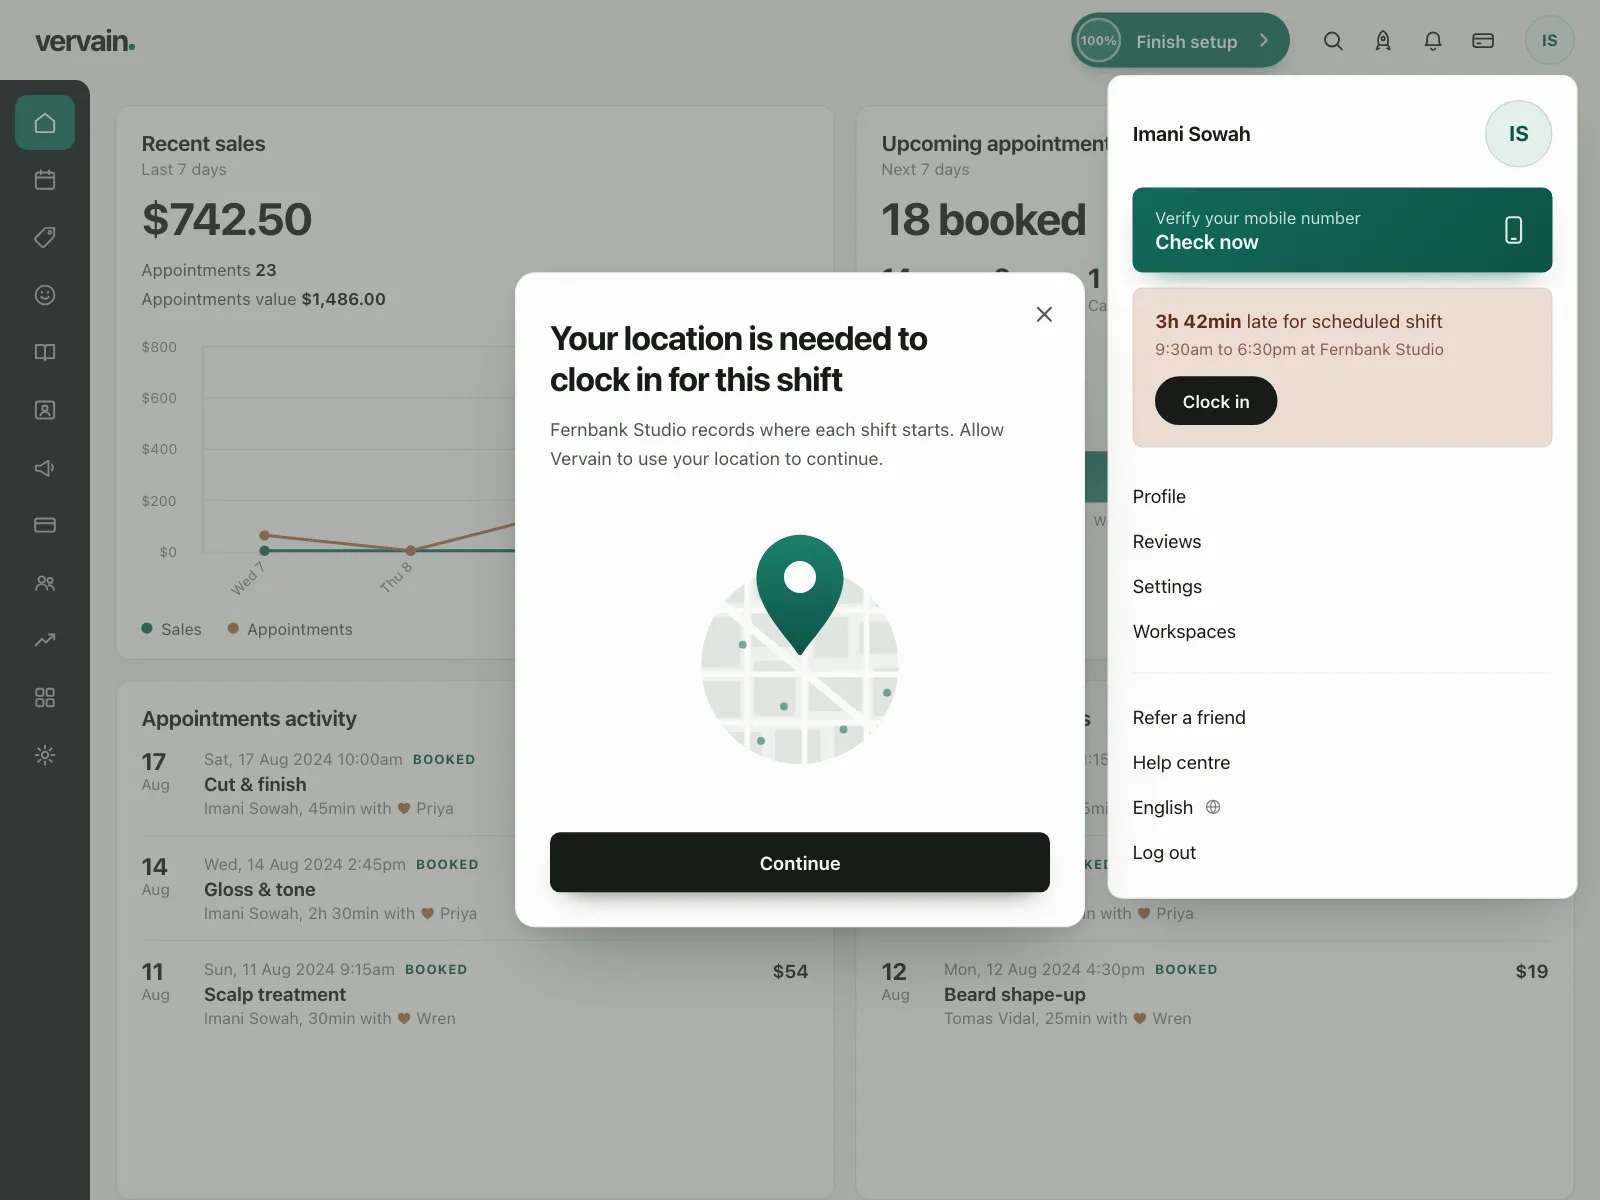Open the Add-ons grid icon in sidebar
The height and width of the screenshot is (1200, 1600).
(x=45, y=697)
